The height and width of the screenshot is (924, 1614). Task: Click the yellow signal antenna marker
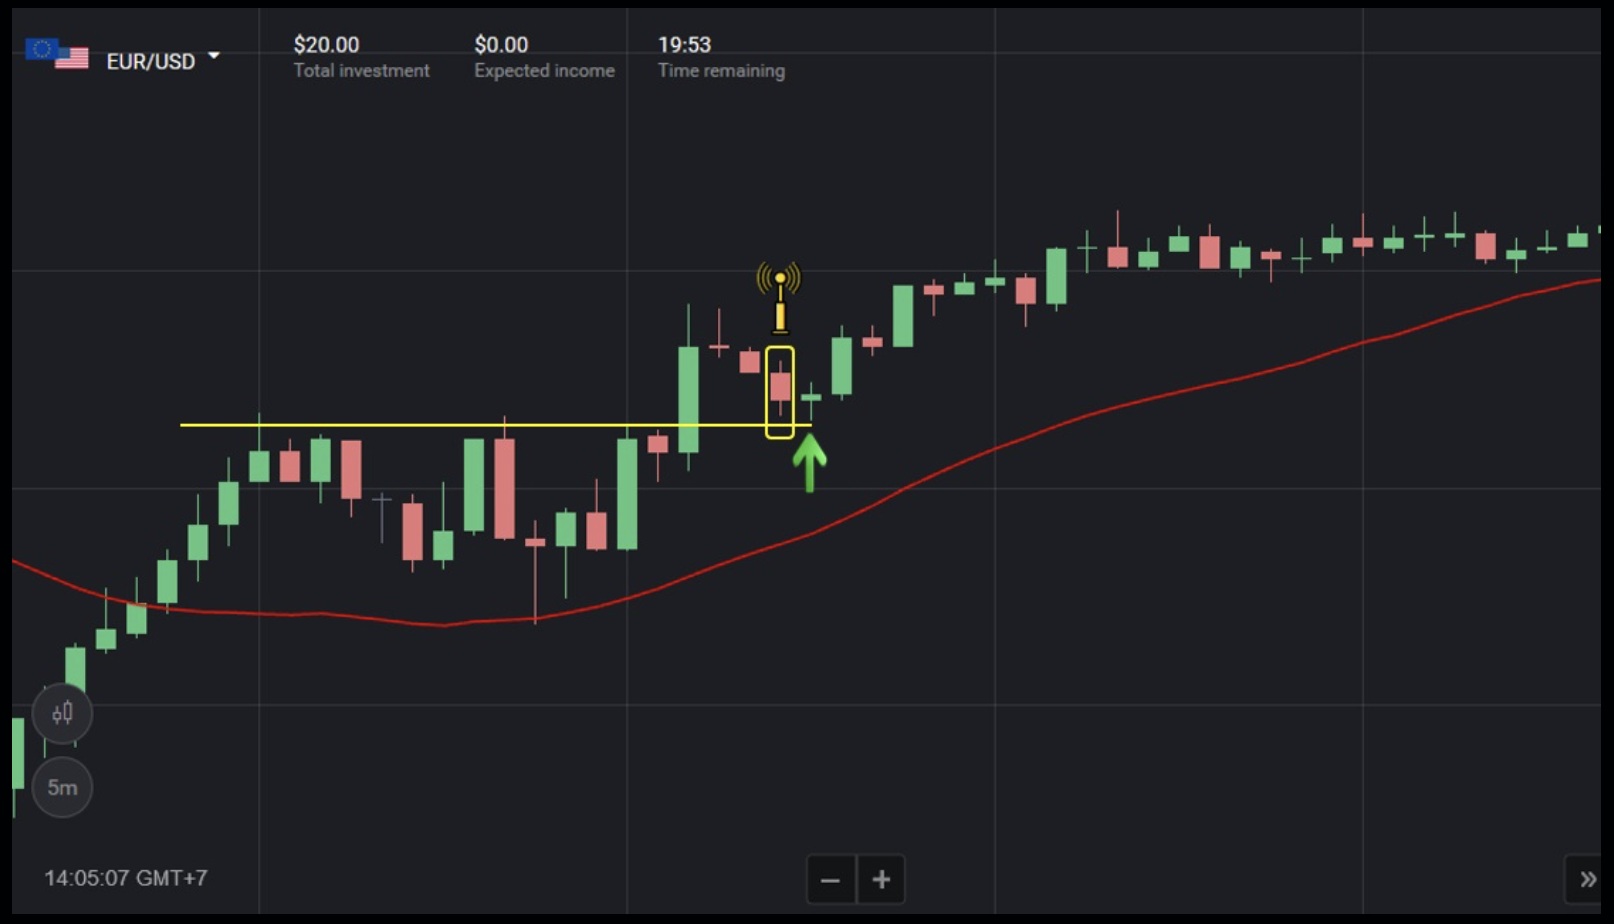(x=779, y=297)
